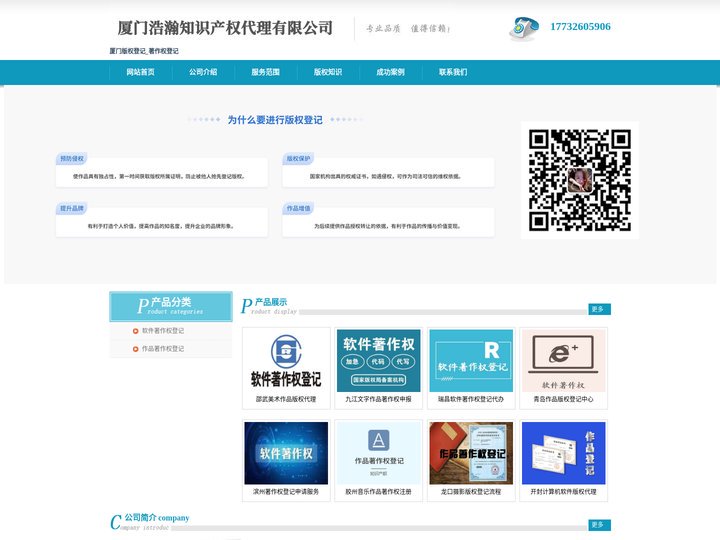Click caption link 瑞昌软件著作权登记代办

[471, 399]
